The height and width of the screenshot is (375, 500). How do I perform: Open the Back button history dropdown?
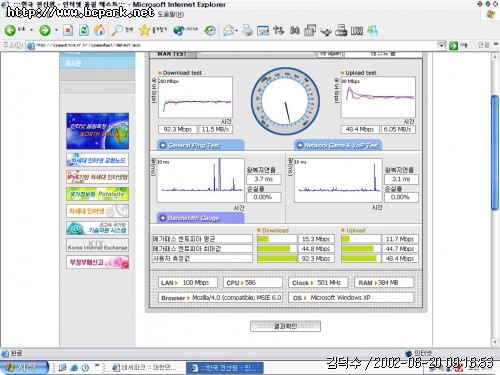pos(32,30)
